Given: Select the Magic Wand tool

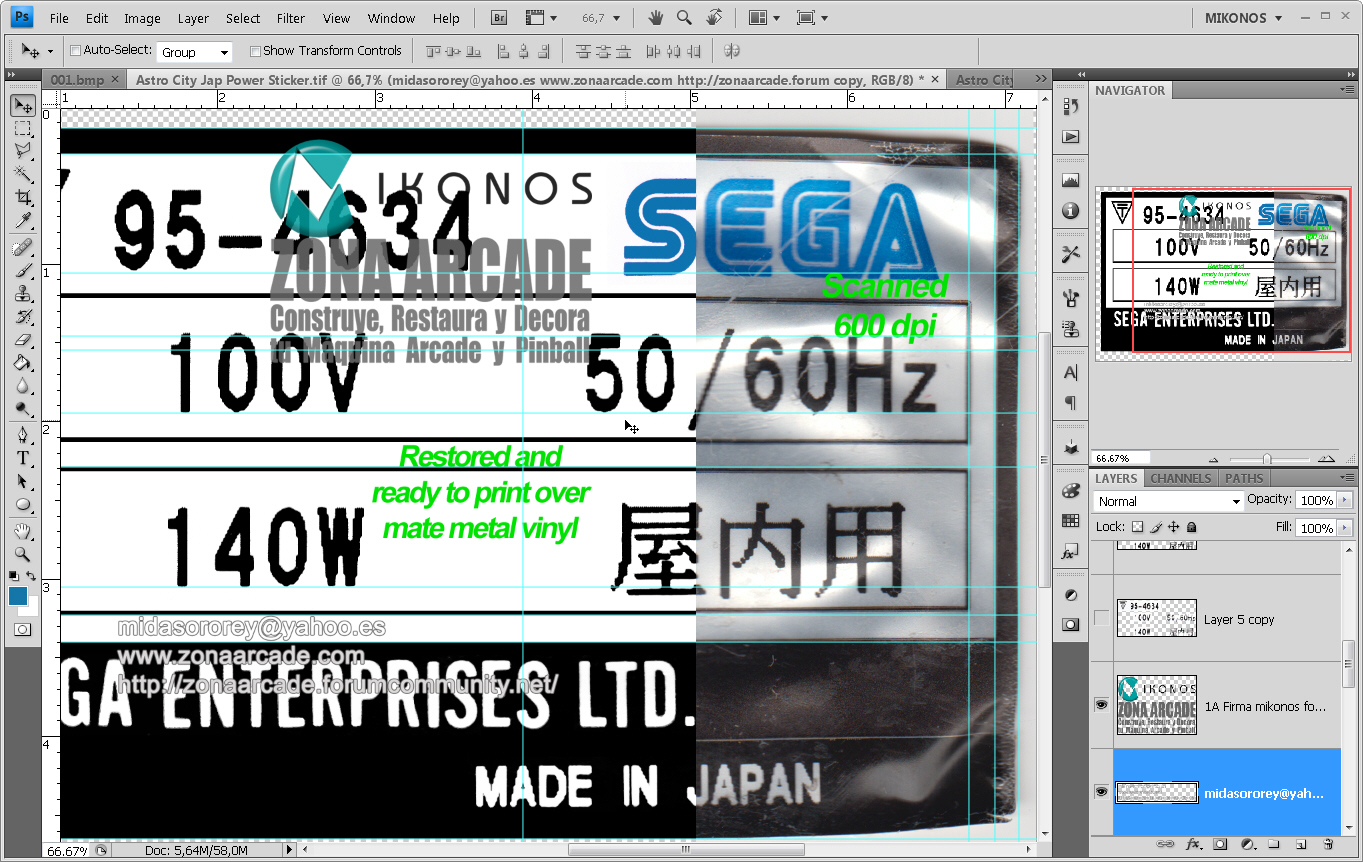Looking at the screenshot, I should click(22, 174).
